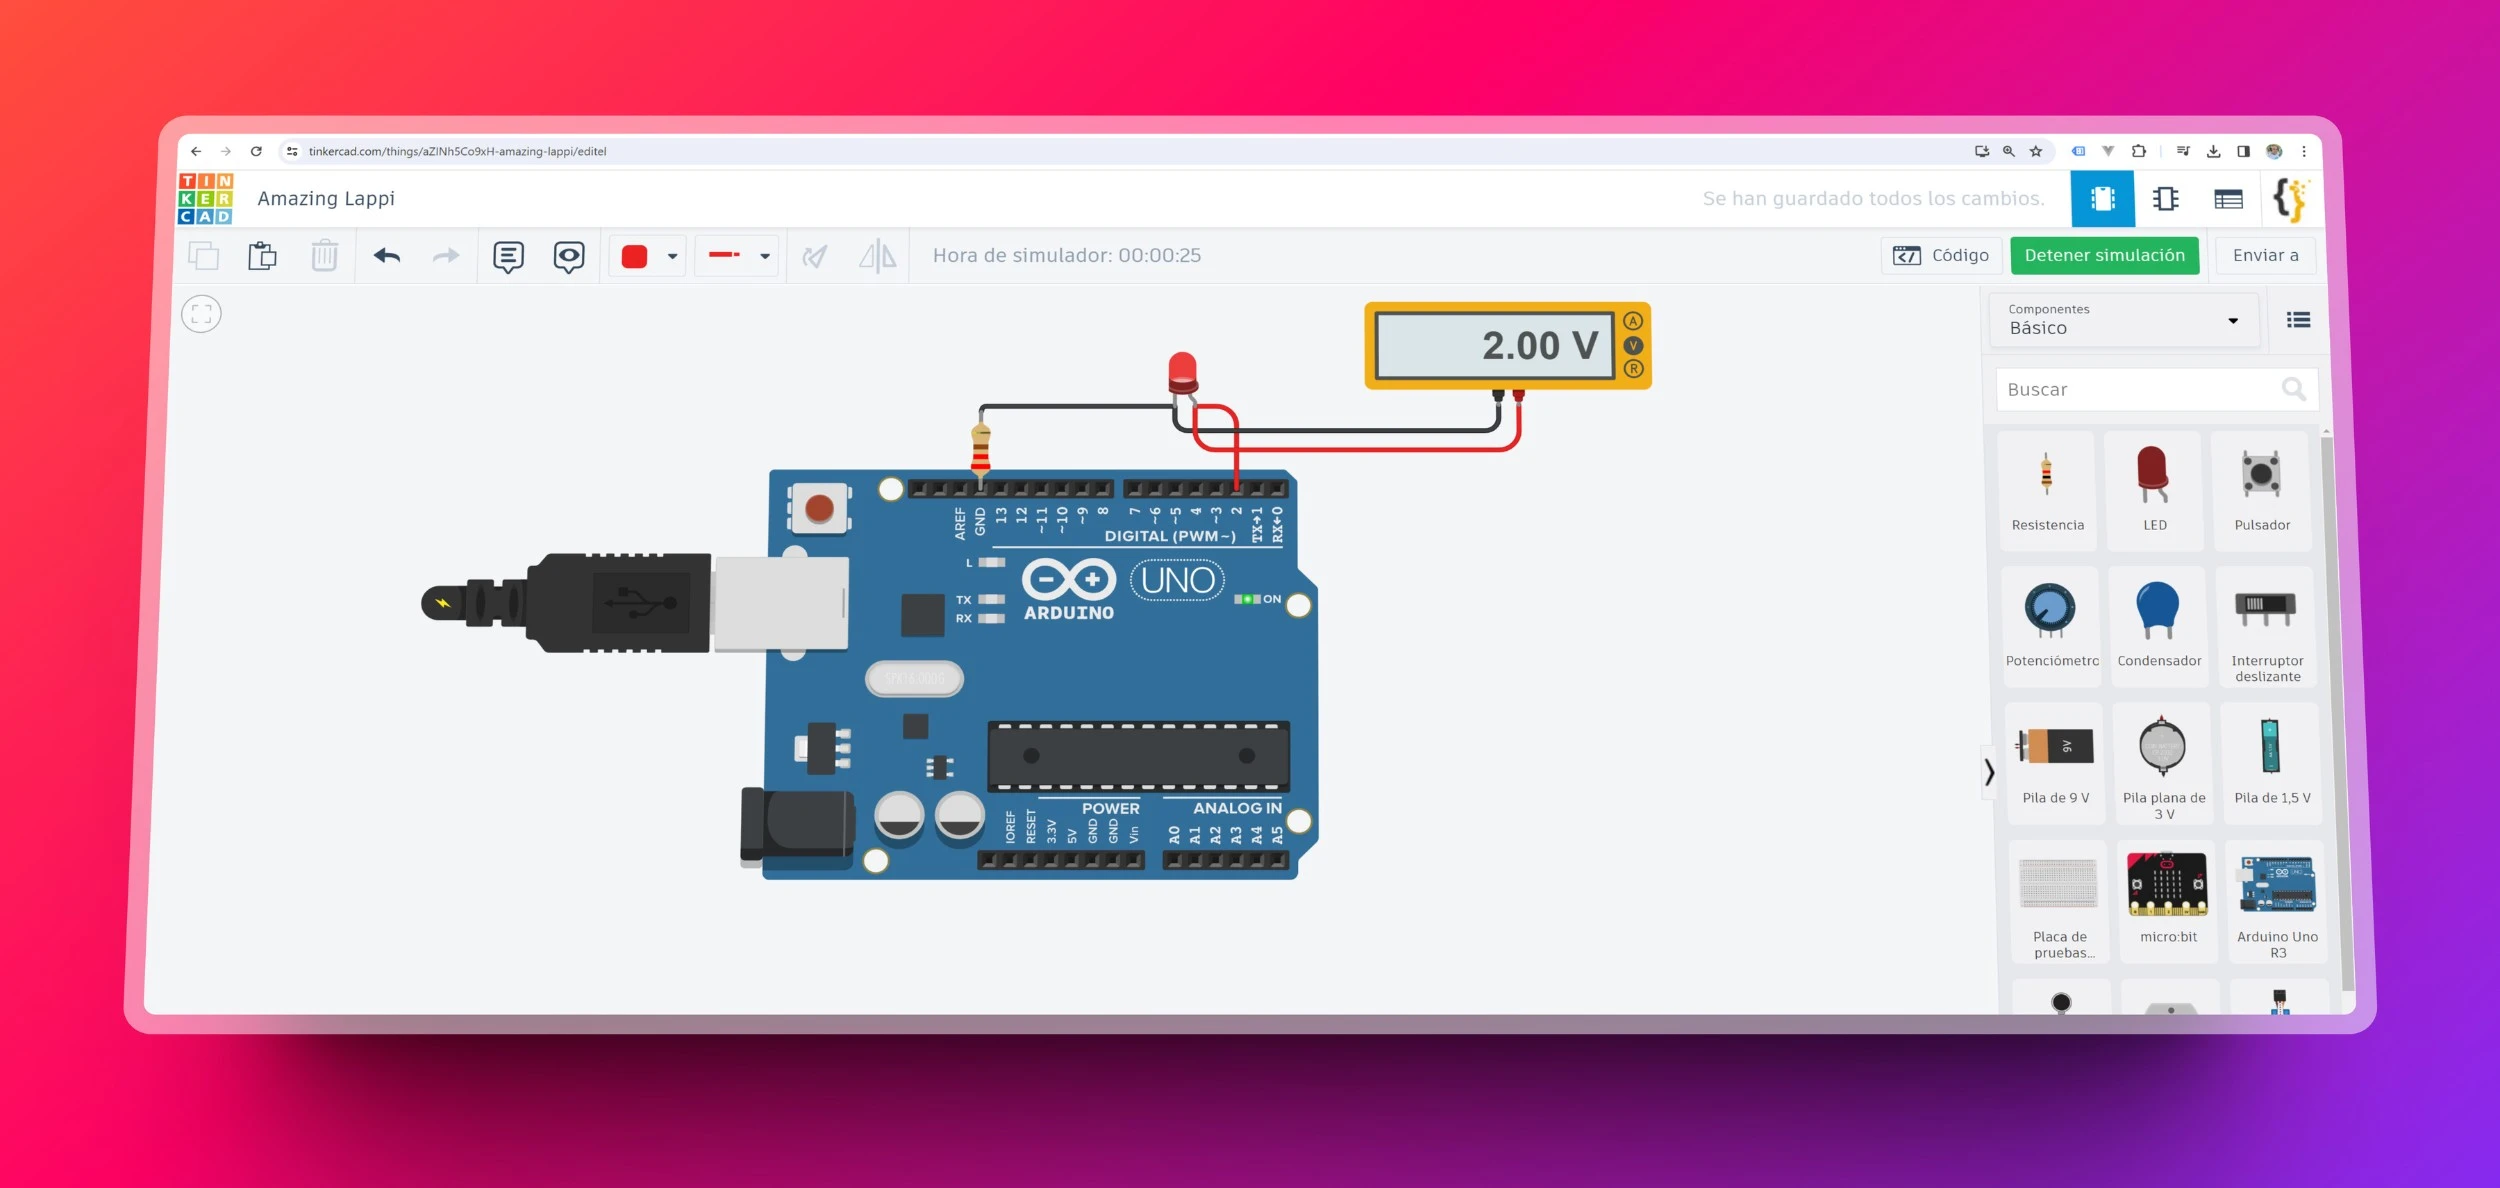Set multimeter to Resistance mode R
This screenshot has height=1188, width=2500.
(1633, 368)
